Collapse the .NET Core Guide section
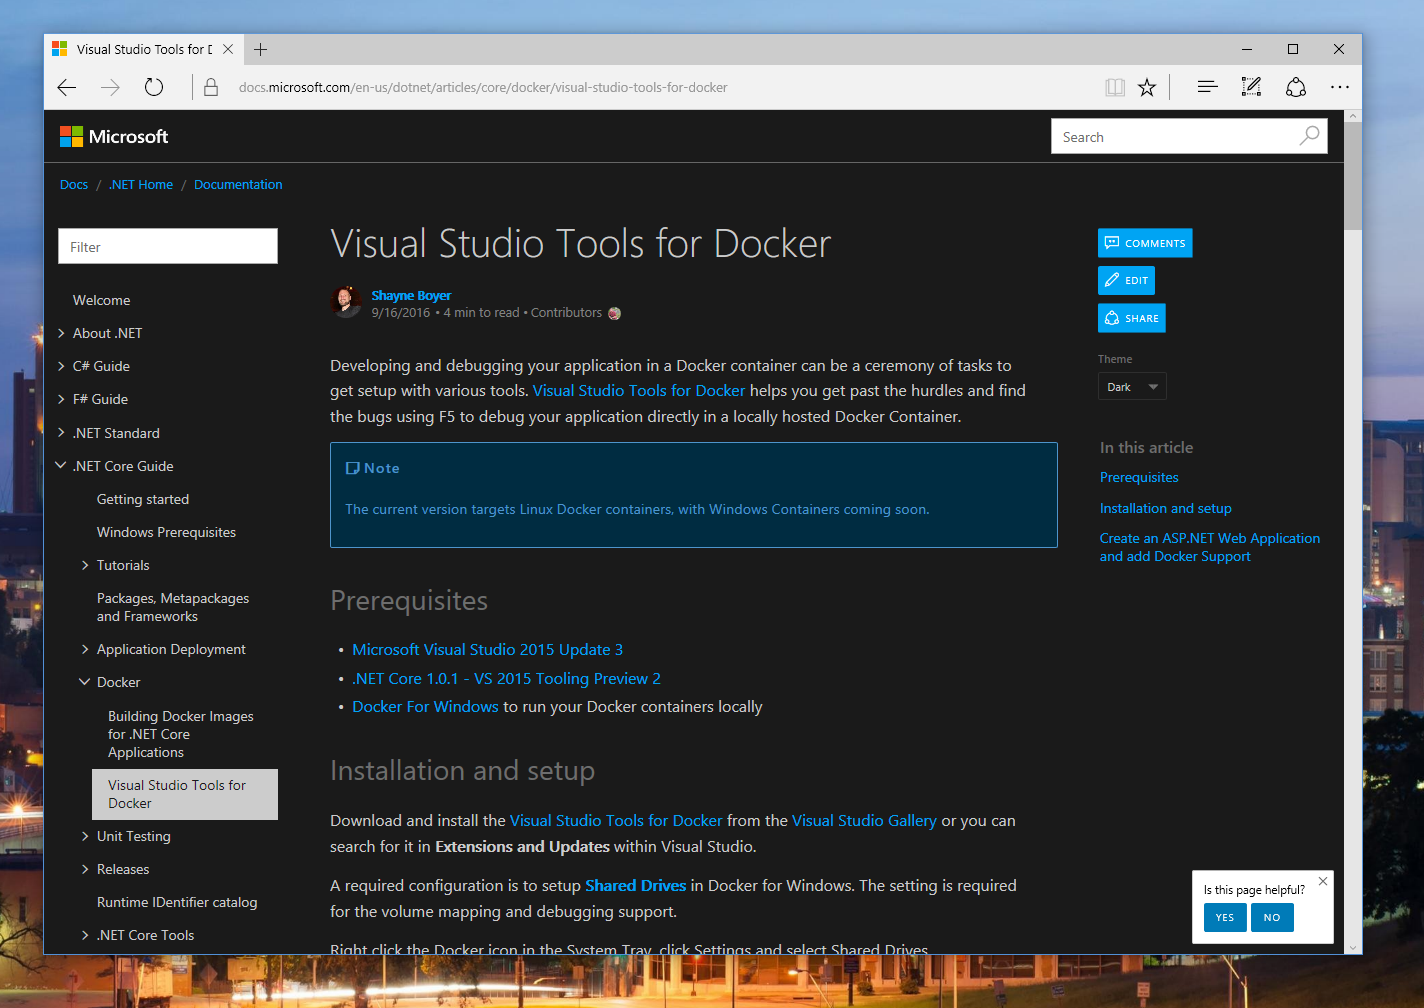This screenshot has width=1424, height=1008. coord(62,466)
